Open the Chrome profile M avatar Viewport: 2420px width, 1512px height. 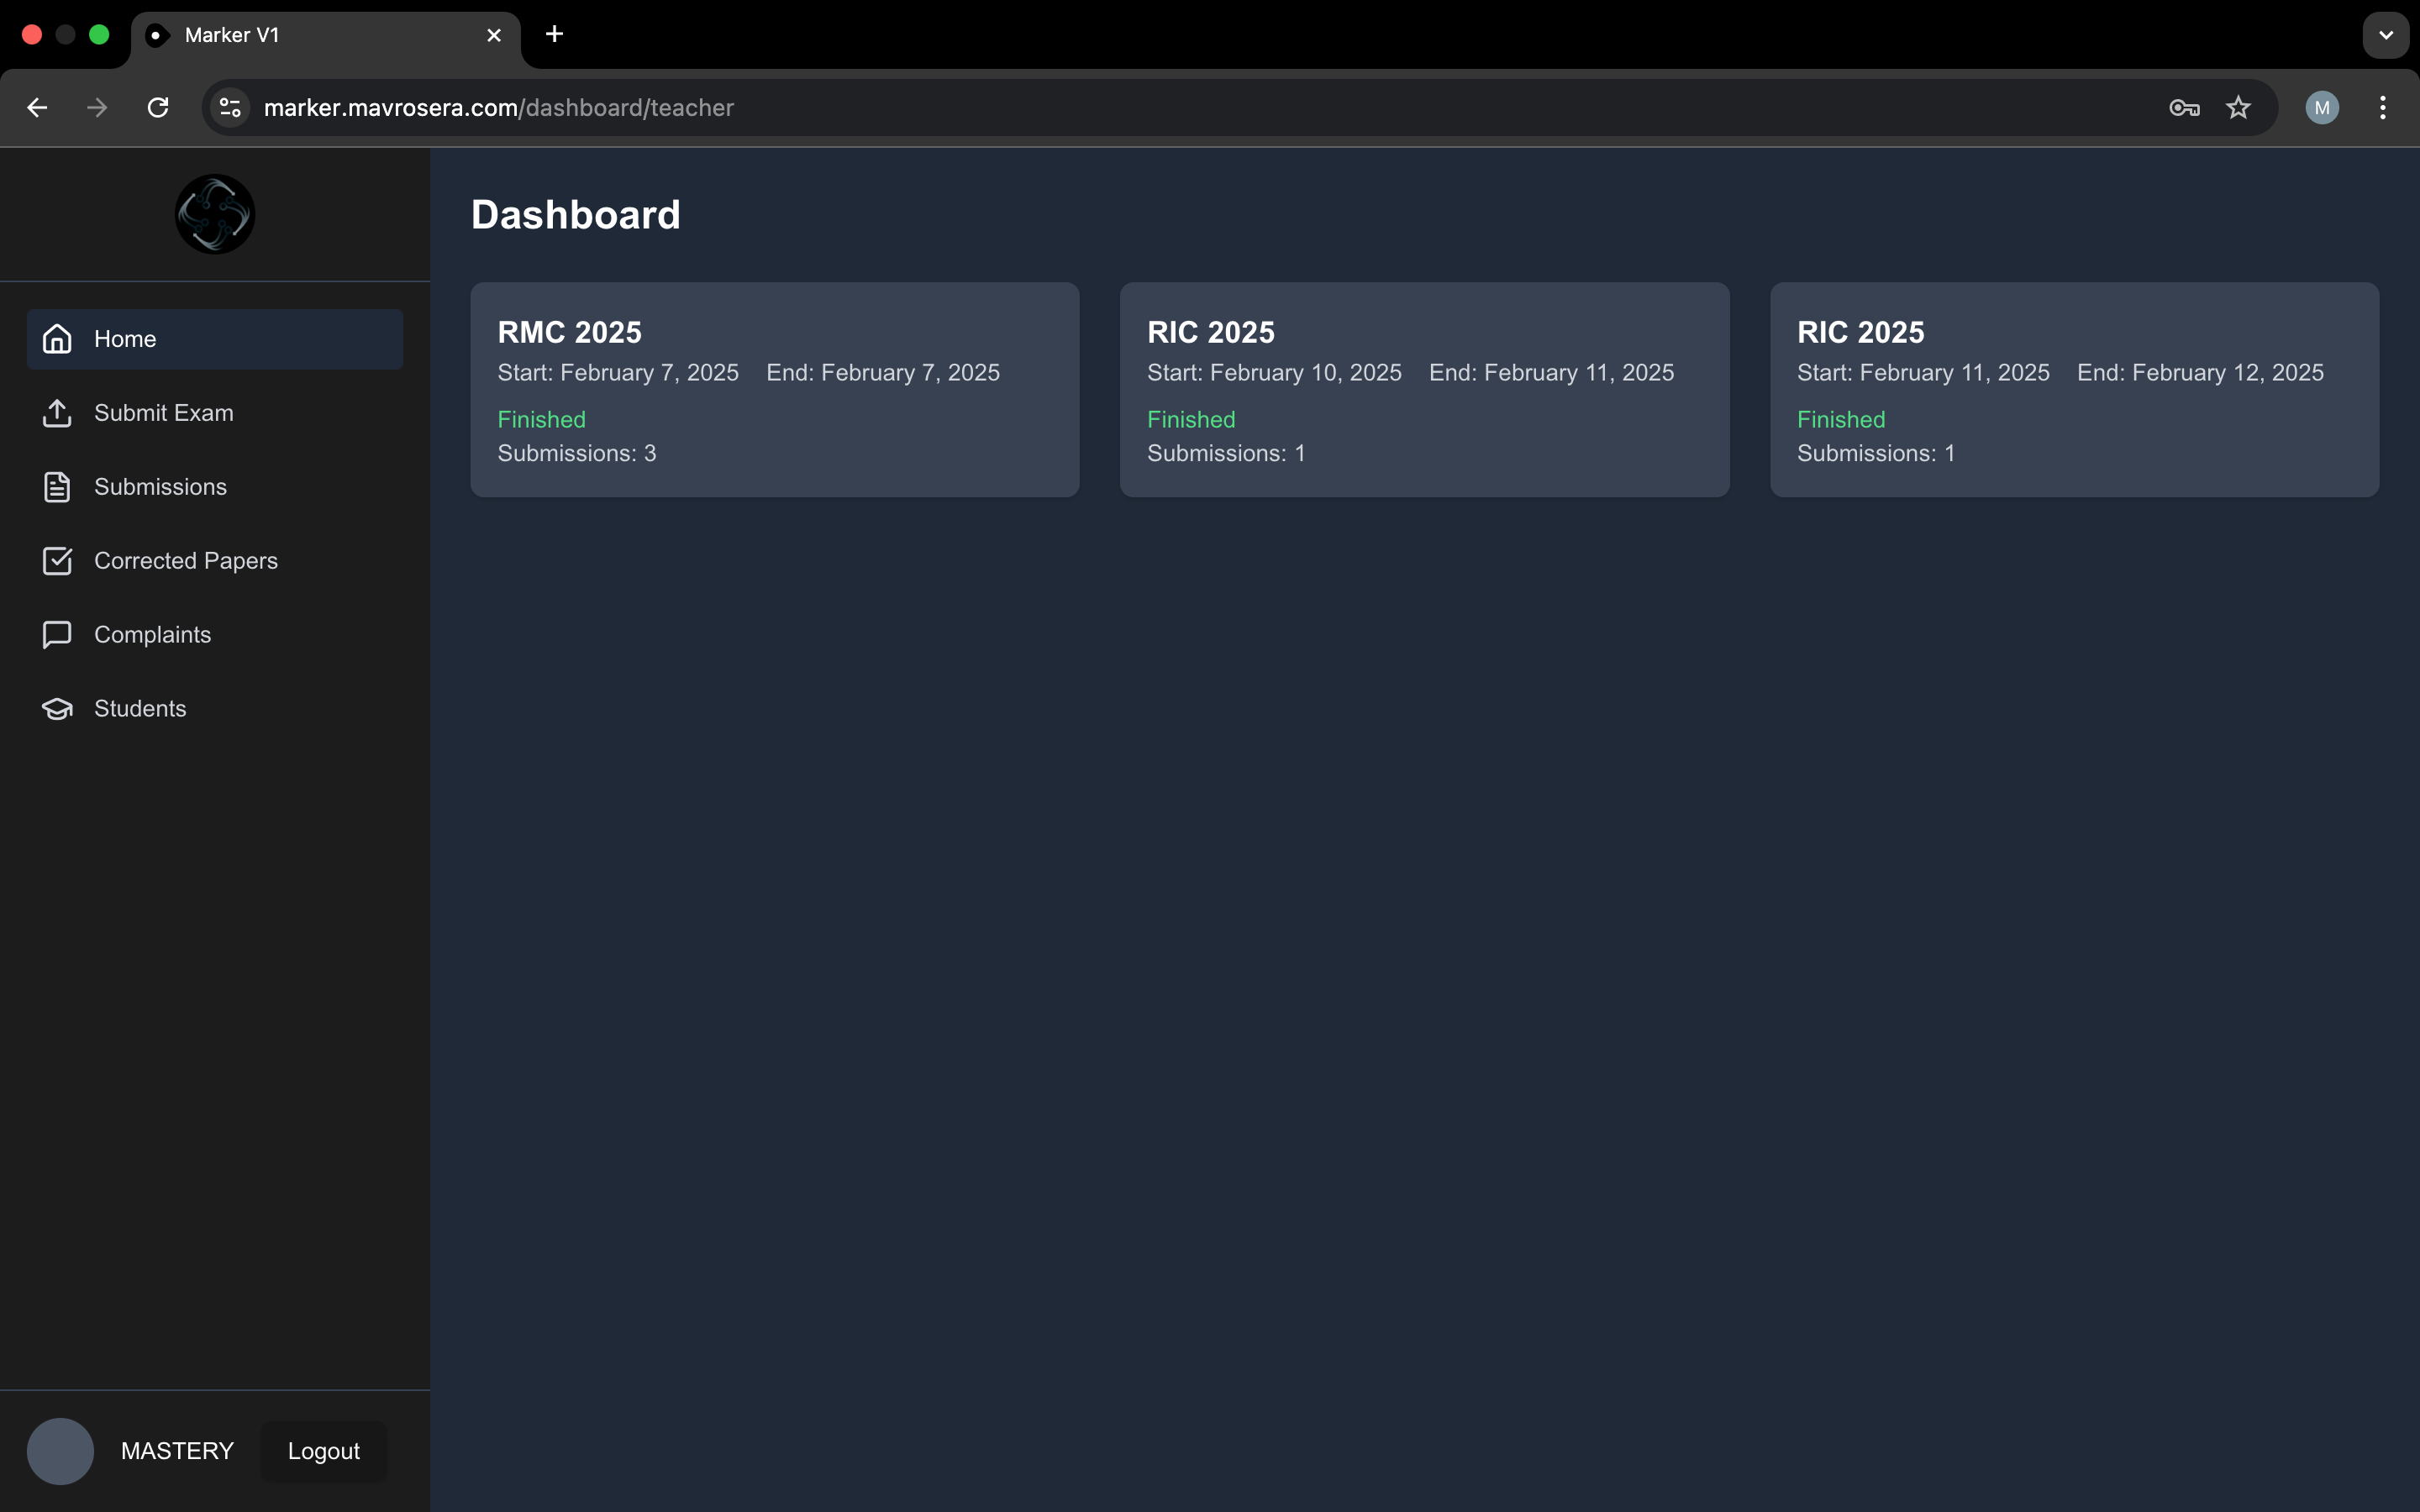click(x=2322, y=108)
